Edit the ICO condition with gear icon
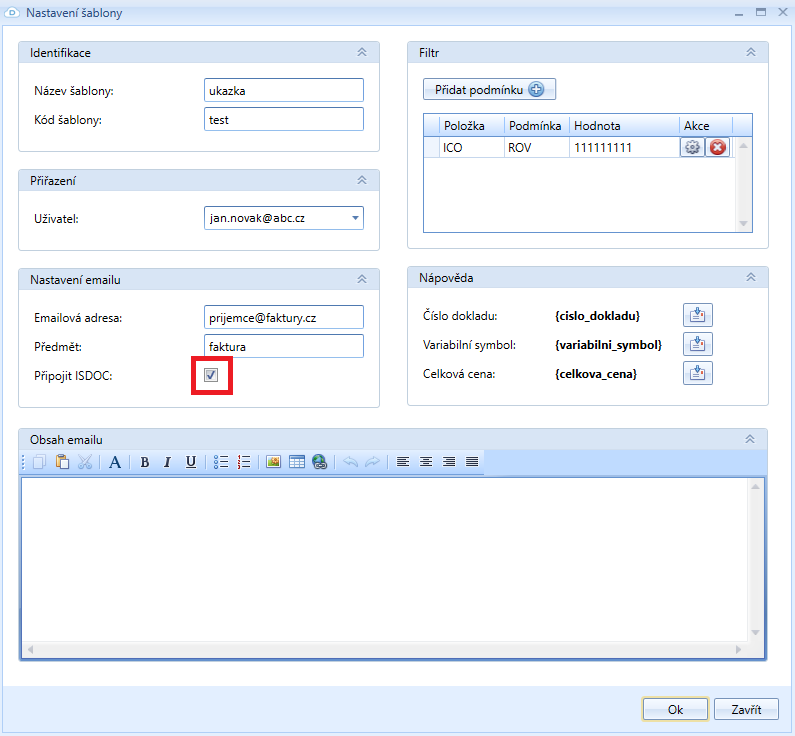The image size is (795, 736). pos(692,148)
